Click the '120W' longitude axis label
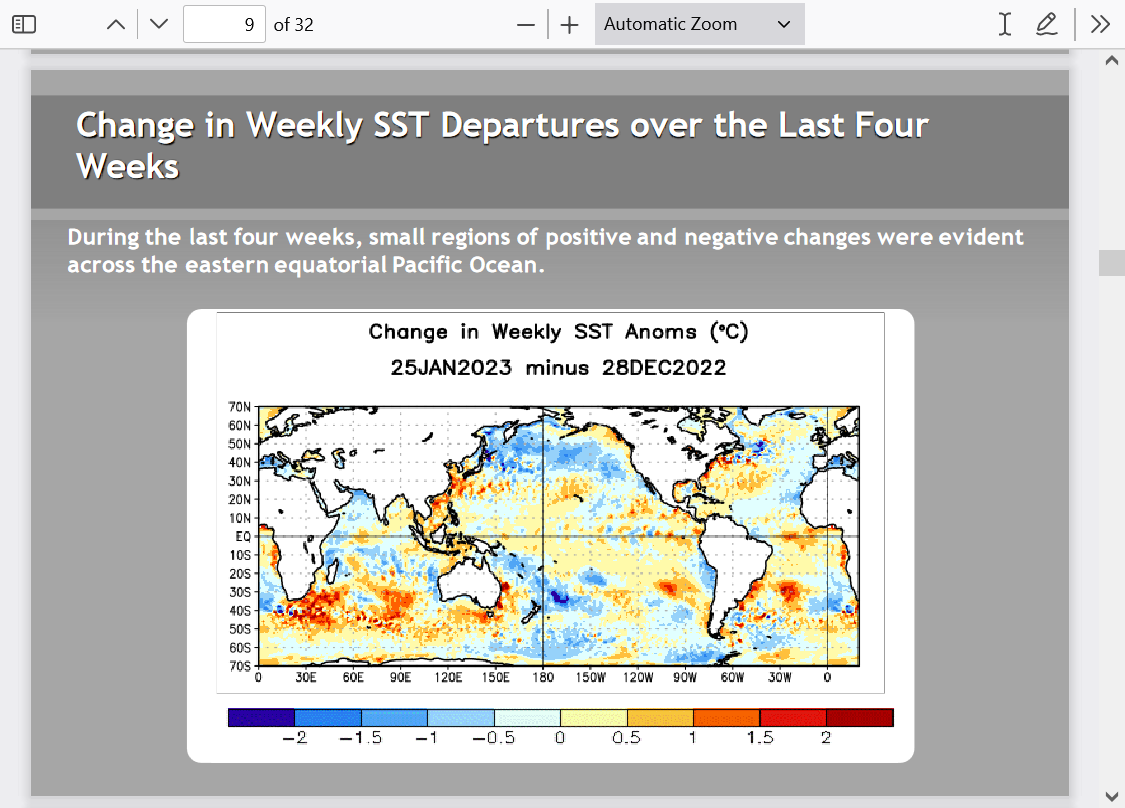 click(638, 677)
